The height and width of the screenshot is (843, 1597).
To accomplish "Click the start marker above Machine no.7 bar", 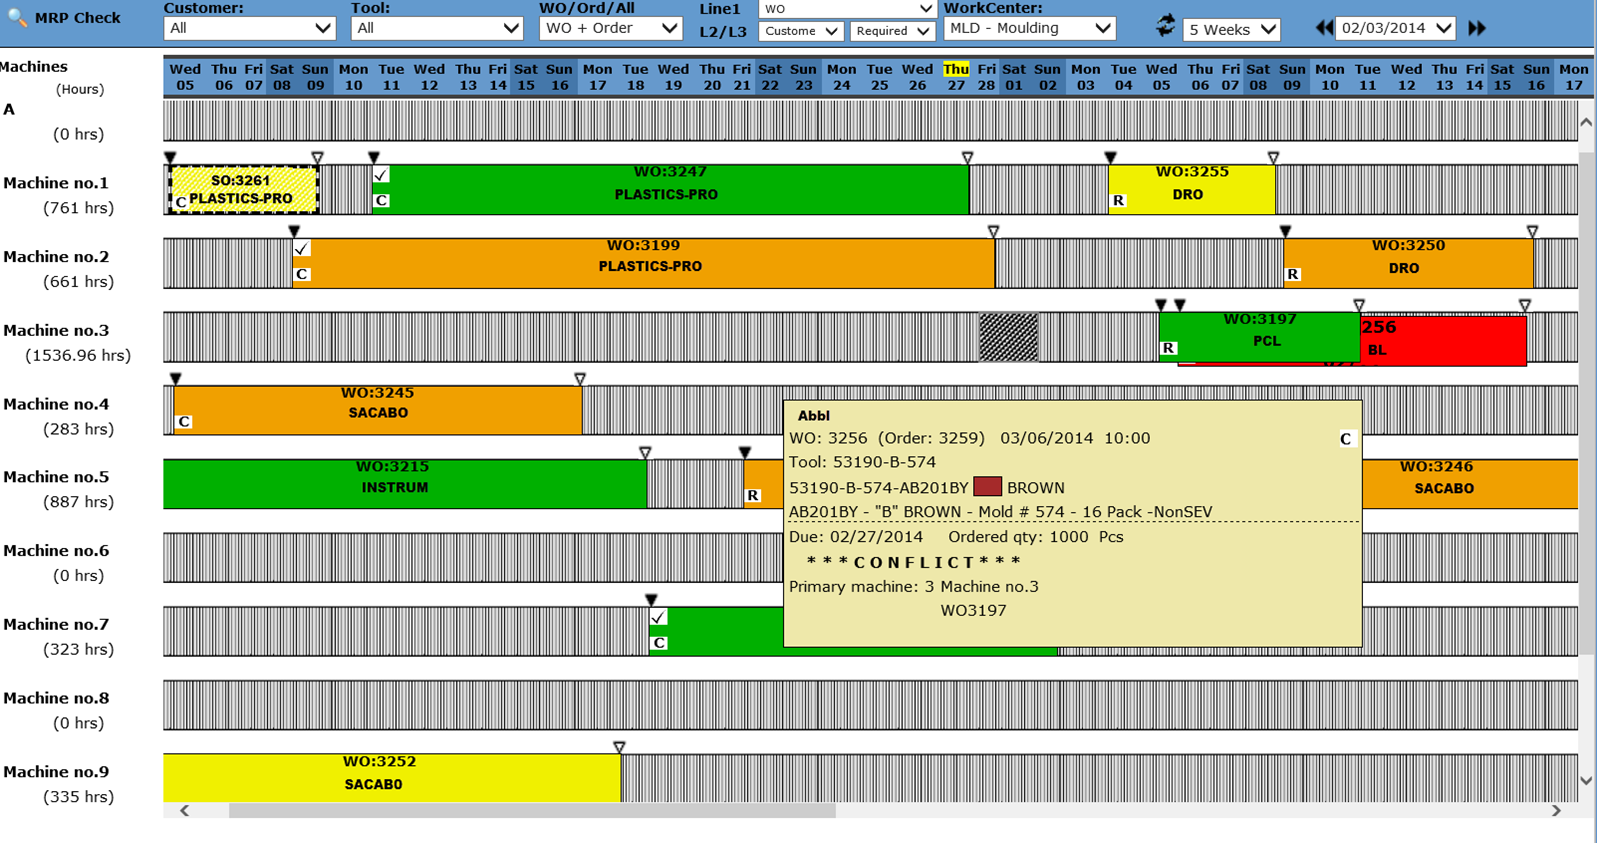I will 651,600.
